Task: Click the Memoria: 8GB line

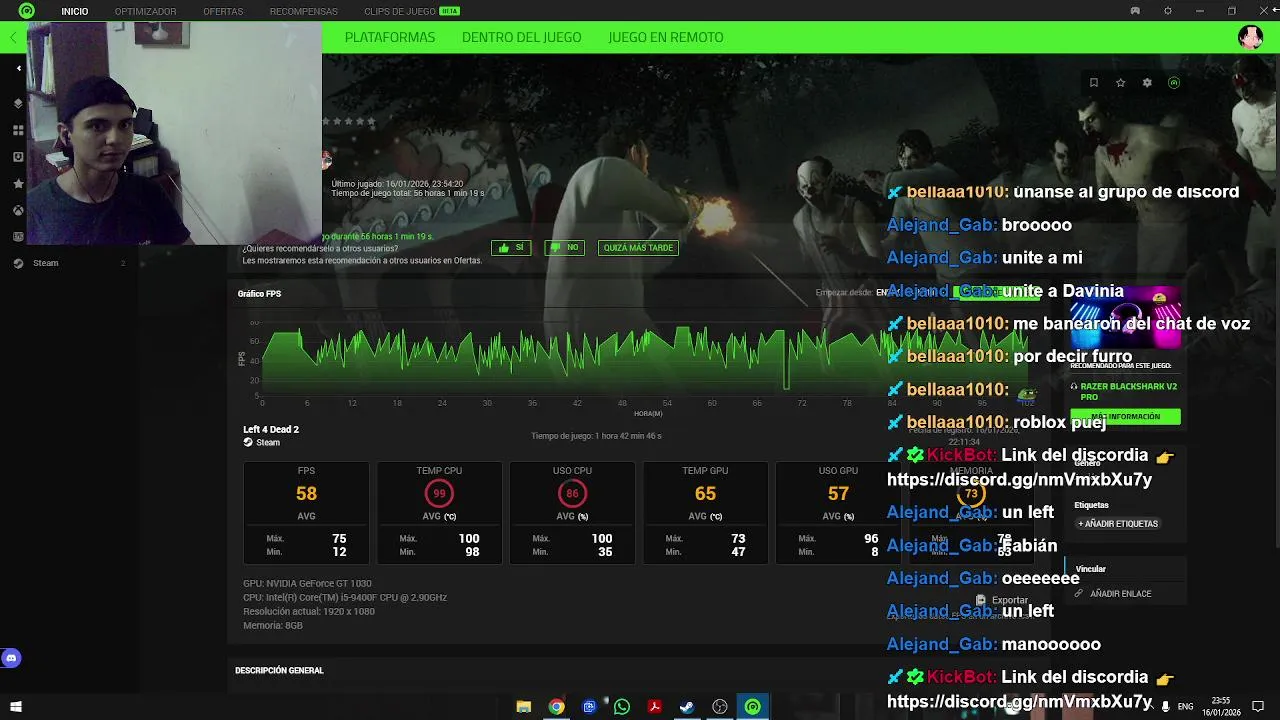Action: tap(273, 625)
